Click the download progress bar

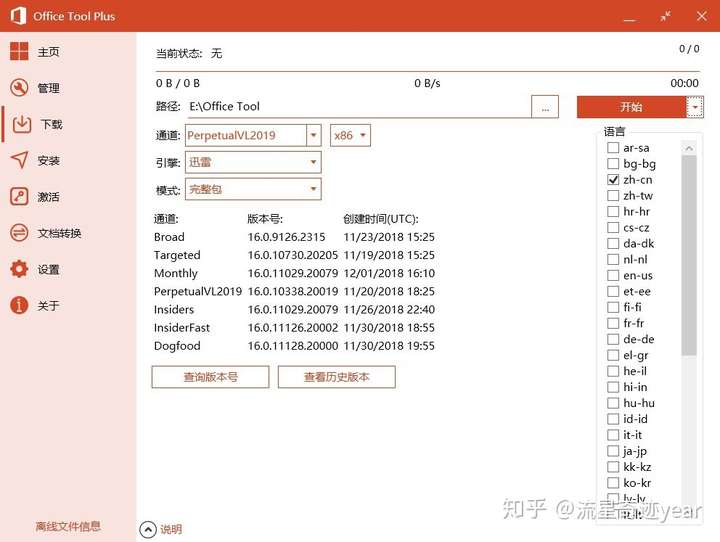pyautogui.click(x=428, y=72)
